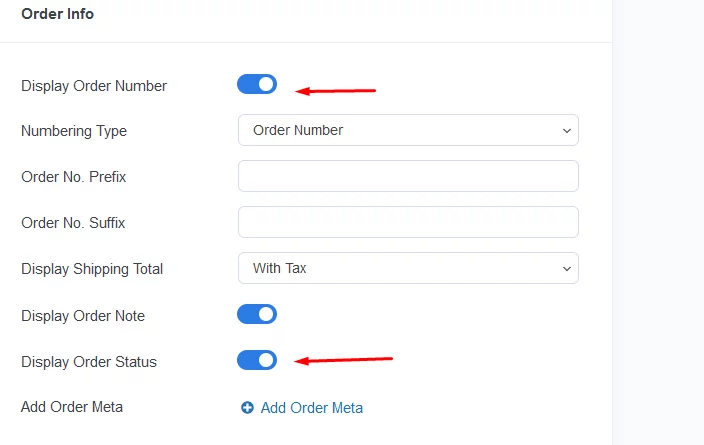
Task: Turn off the Display Order Number switch
Action: tap(257, 84)
